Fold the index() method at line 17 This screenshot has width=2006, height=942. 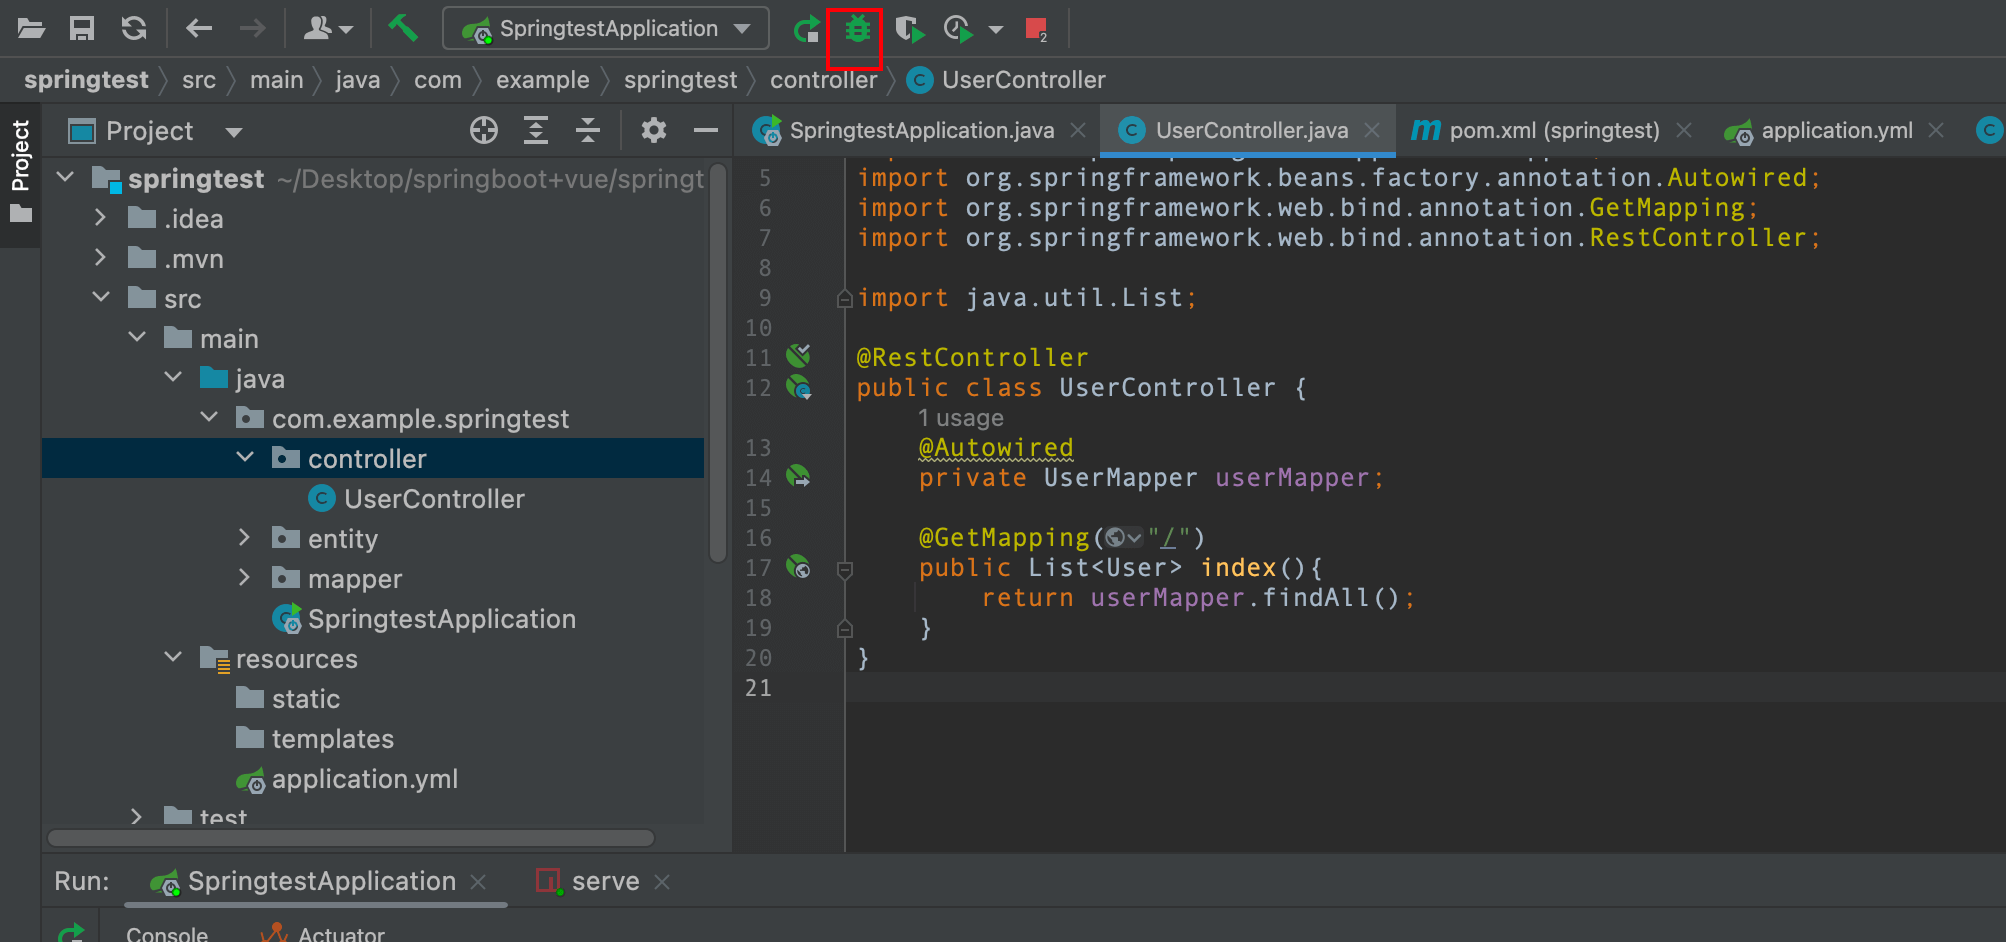click(845, 569)
